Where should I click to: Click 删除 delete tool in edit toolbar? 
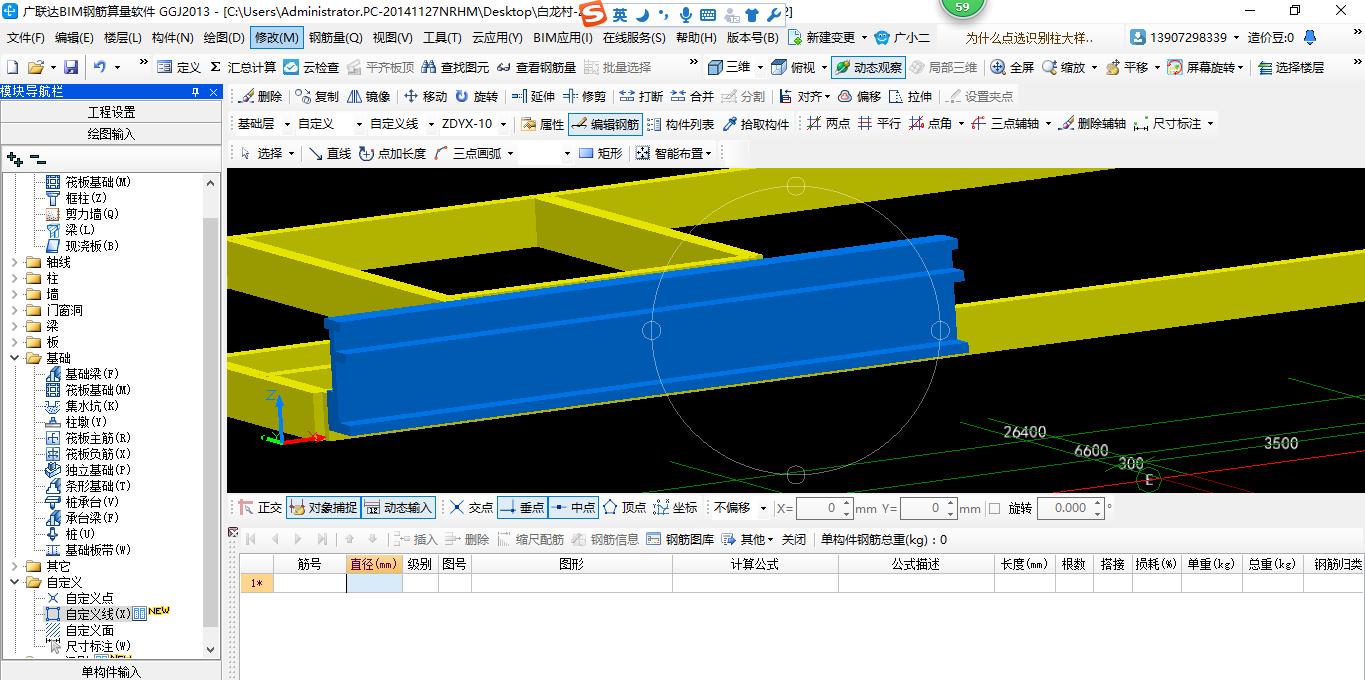click(261, 97)
